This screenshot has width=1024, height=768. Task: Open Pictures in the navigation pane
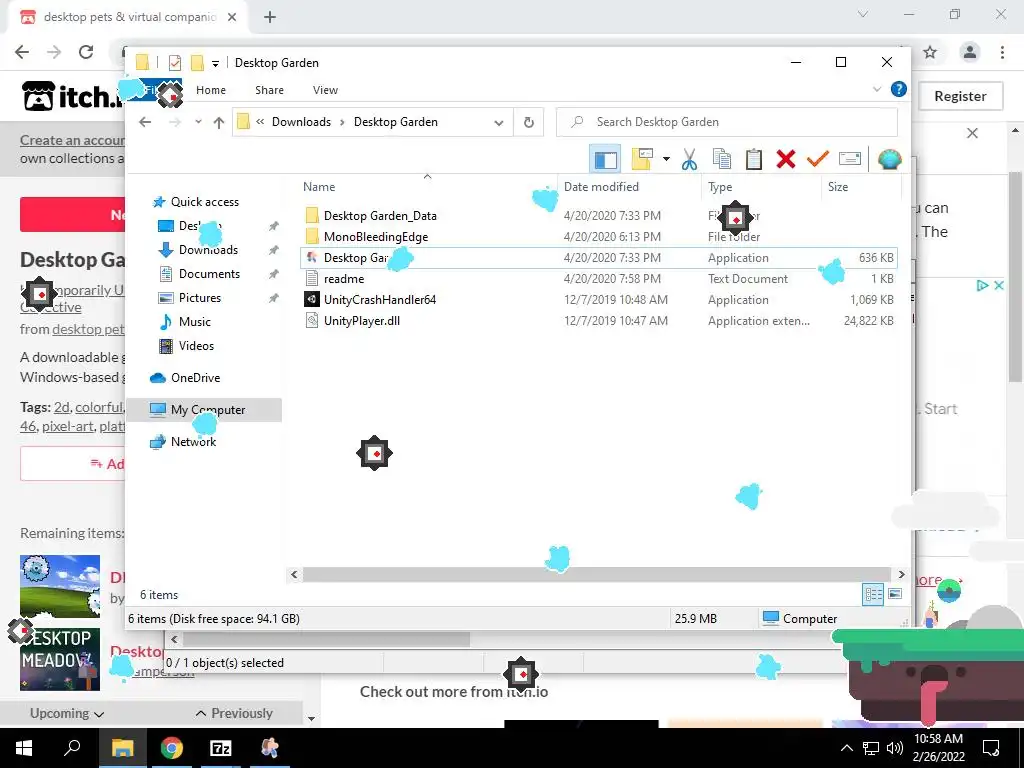(200, 298)
